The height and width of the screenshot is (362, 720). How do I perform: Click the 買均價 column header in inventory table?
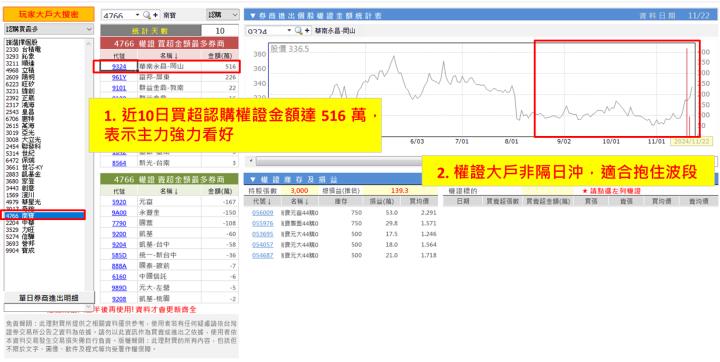tap(419, 201)
